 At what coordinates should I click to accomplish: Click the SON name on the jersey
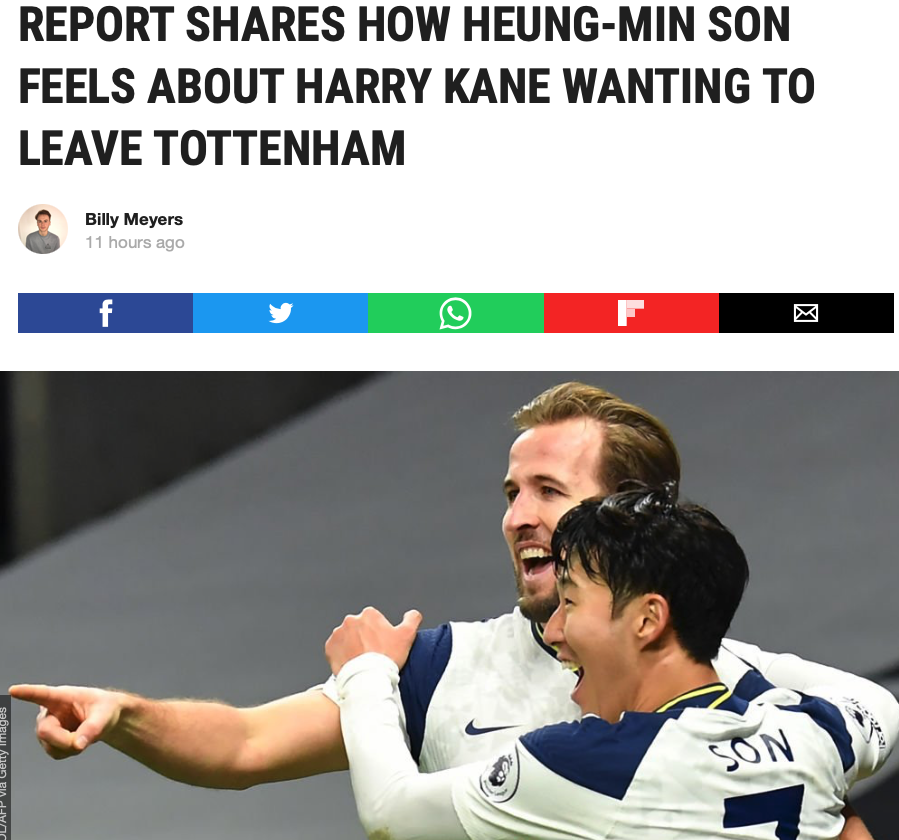coord(751,750)
